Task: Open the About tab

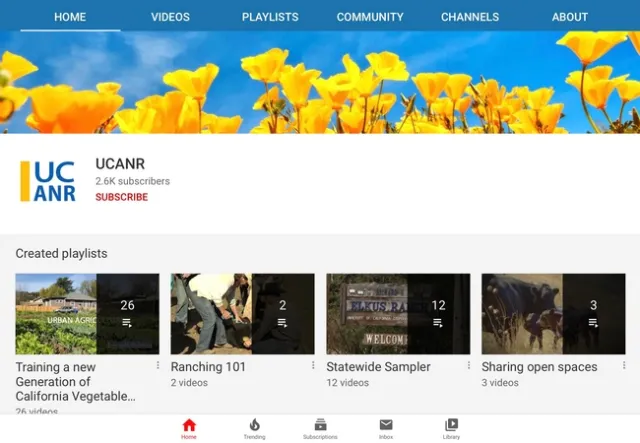Action: coord(570,17)
